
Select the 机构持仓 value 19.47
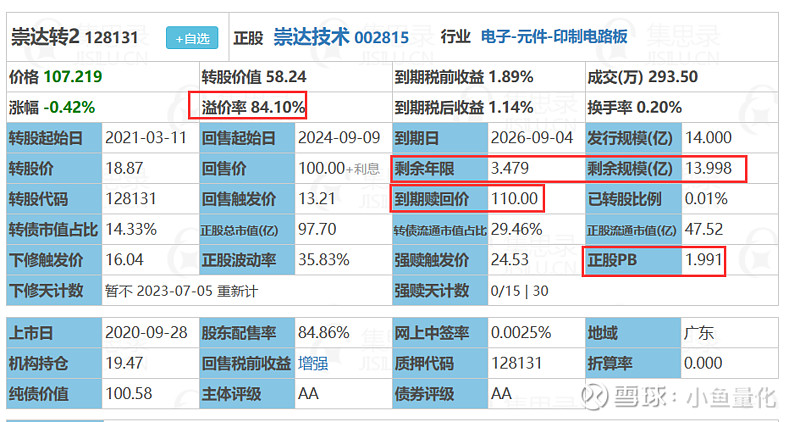tap(124, 363)
